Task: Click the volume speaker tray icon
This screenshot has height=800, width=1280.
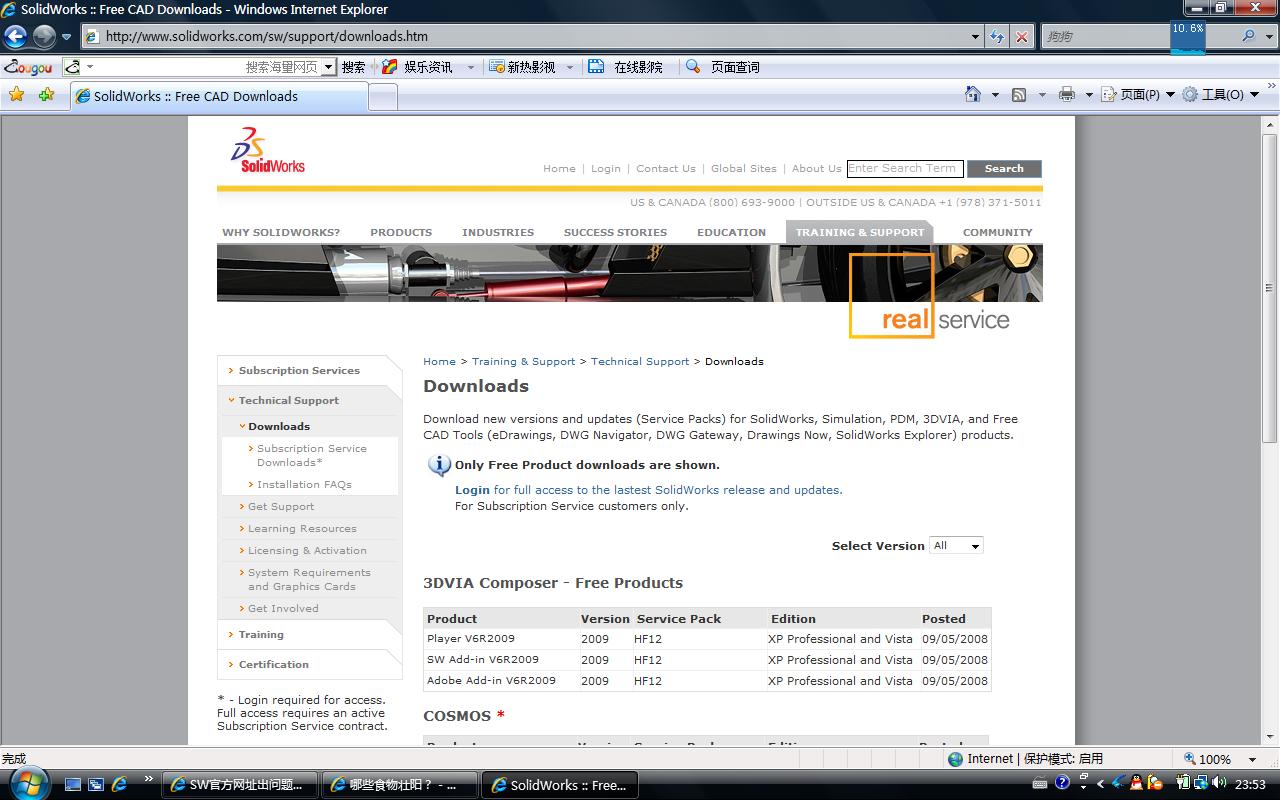Action: click(x=1220, y=783)
